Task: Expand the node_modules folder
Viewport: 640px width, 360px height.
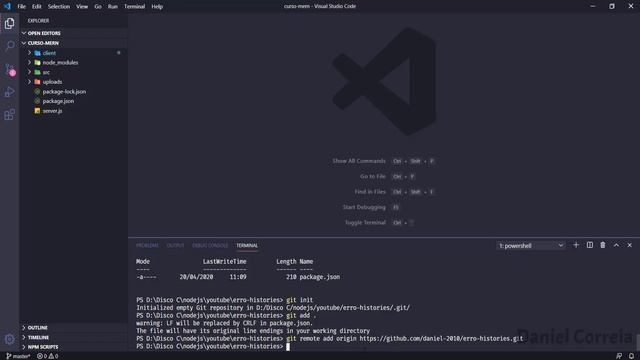Action: click(x=60, y=62)
